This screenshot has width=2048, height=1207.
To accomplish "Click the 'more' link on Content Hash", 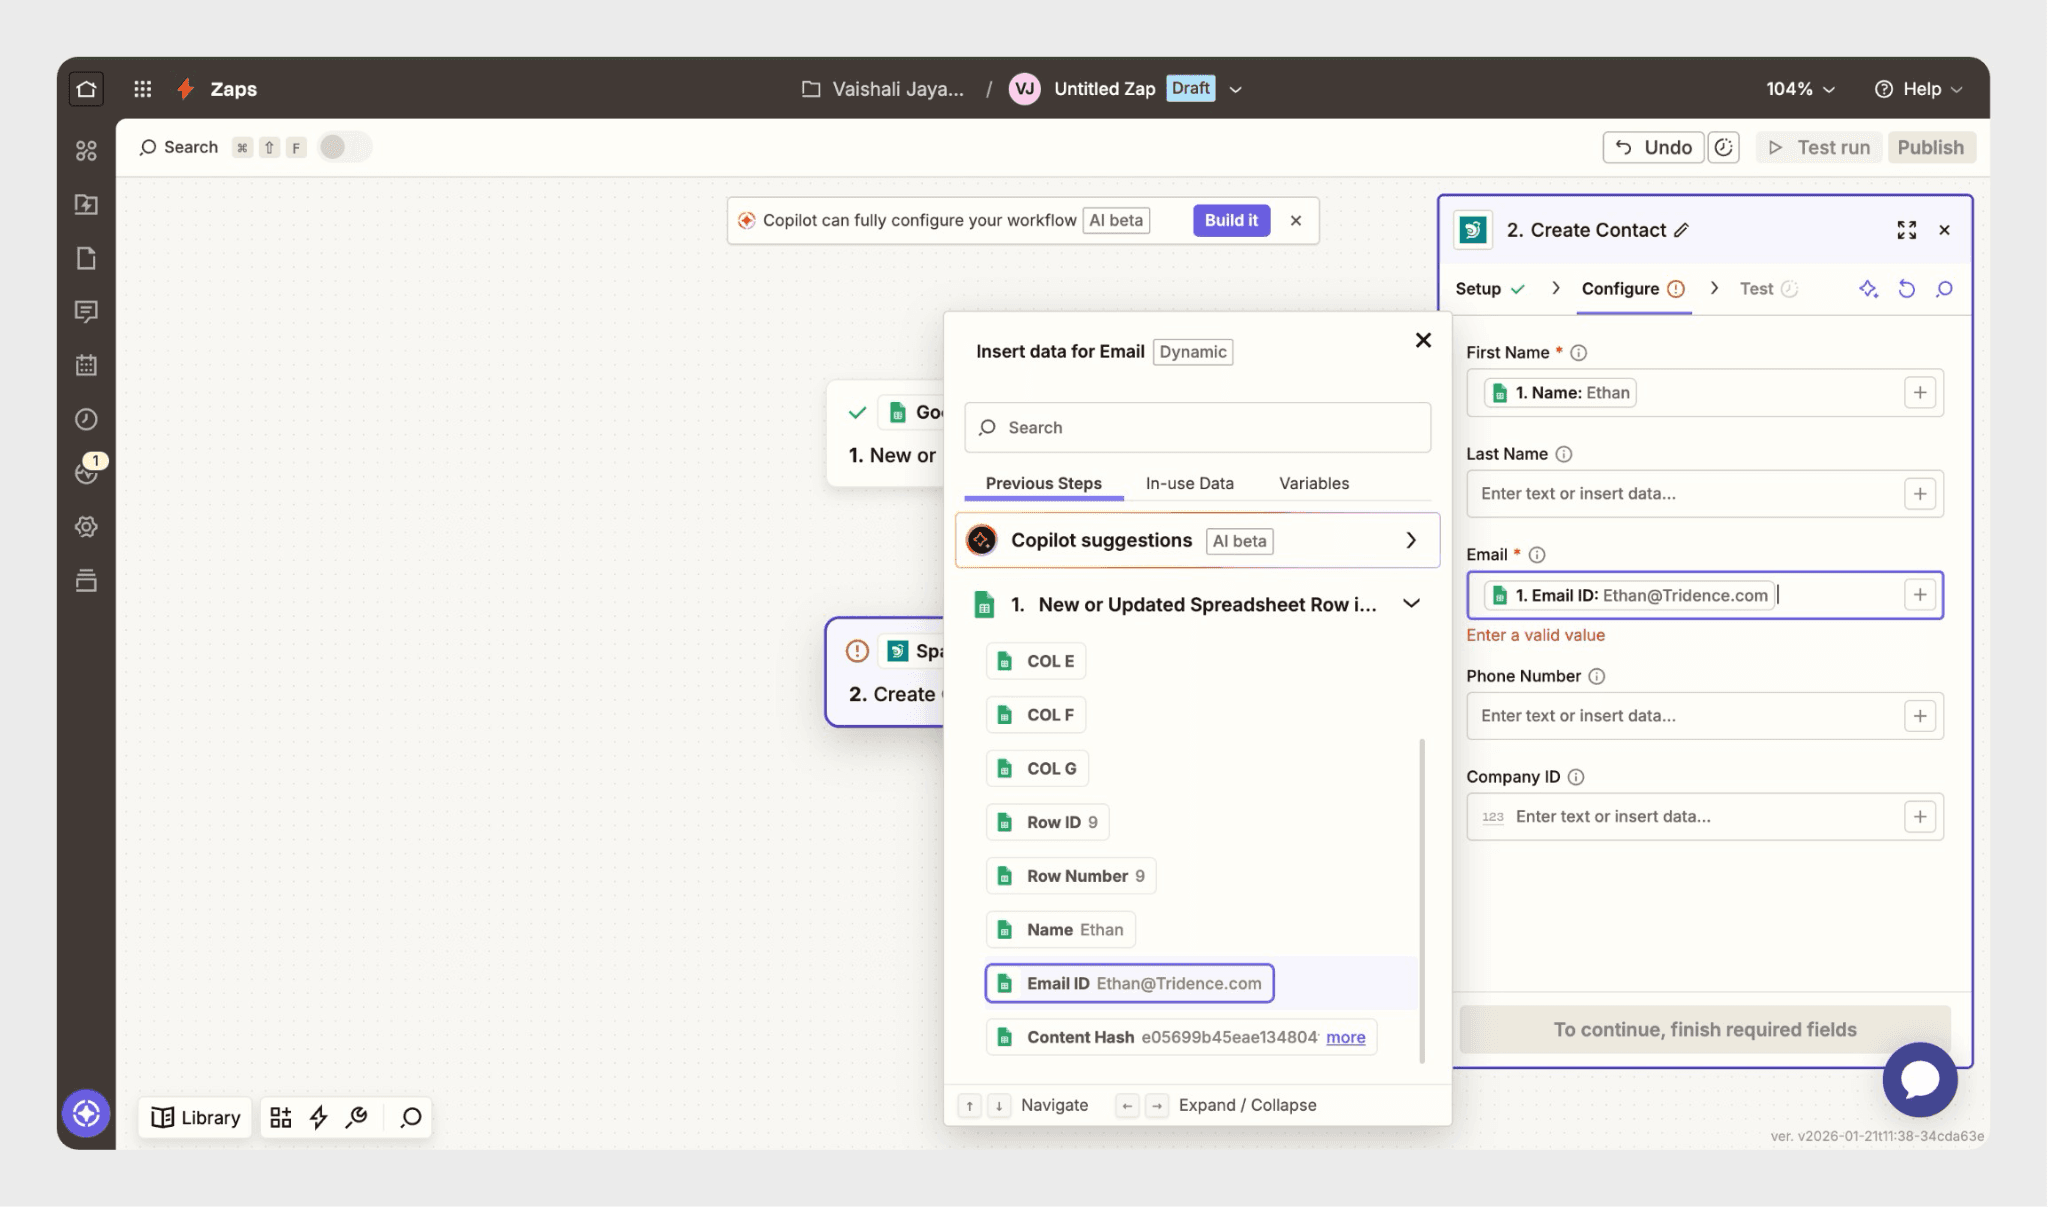I will (1345, 1037).
